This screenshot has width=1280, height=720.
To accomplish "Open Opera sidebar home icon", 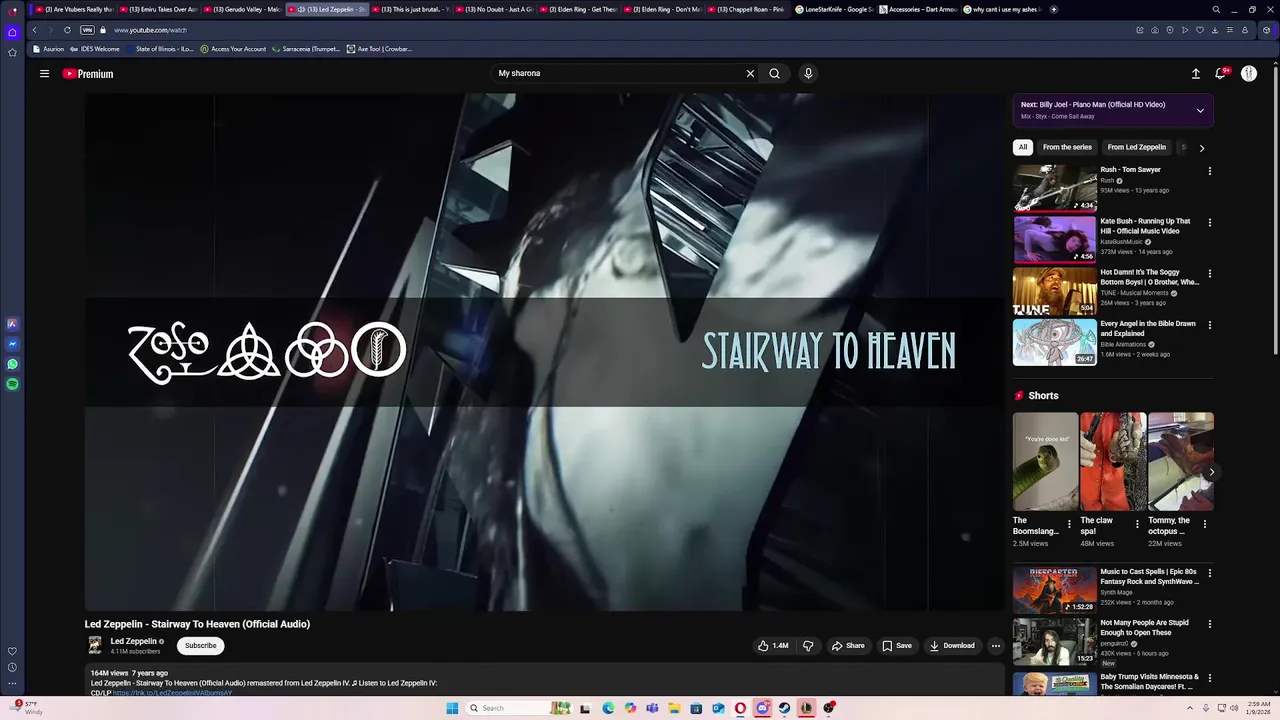I will pyautogui.click(x=12, y=32).
